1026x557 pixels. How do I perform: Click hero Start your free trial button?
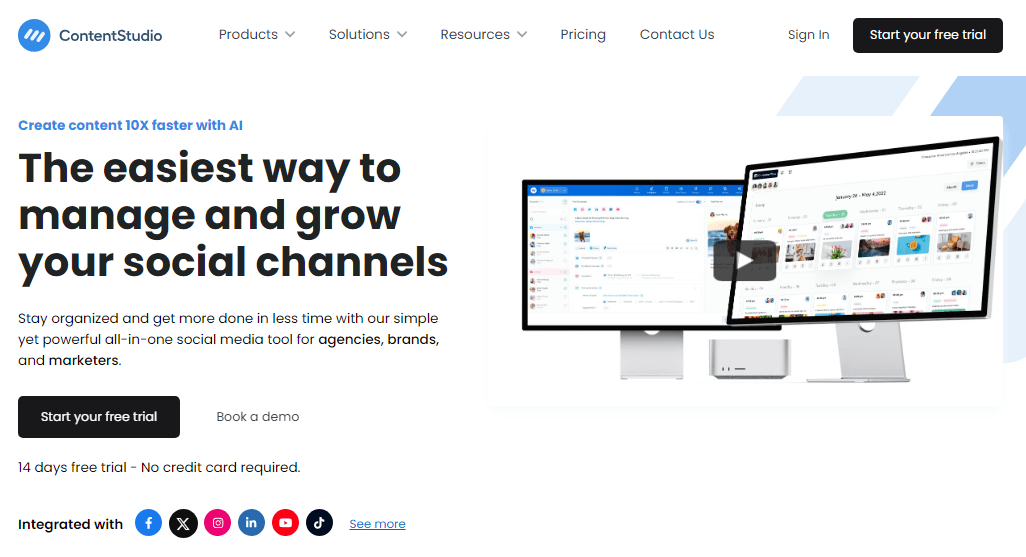99,417
